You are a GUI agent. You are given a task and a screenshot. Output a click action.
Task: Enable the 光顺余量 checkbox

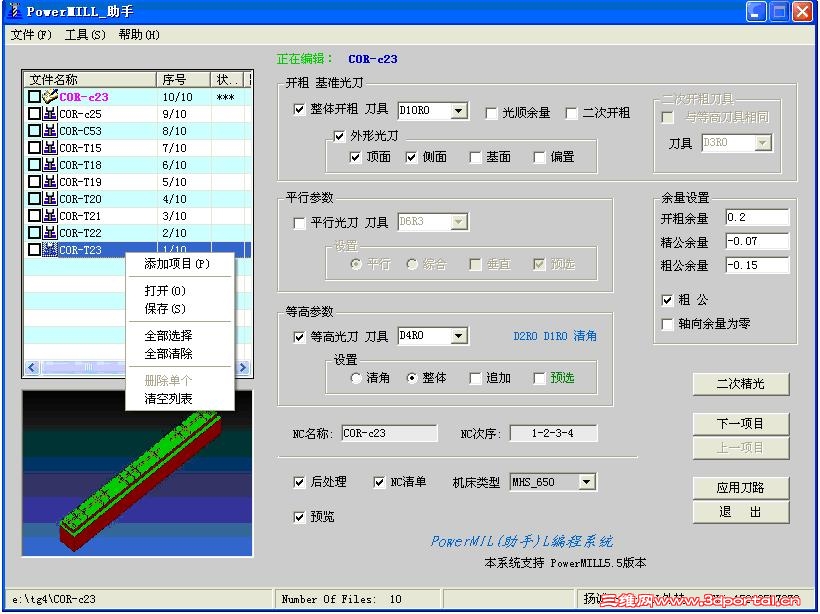[491, 113]
